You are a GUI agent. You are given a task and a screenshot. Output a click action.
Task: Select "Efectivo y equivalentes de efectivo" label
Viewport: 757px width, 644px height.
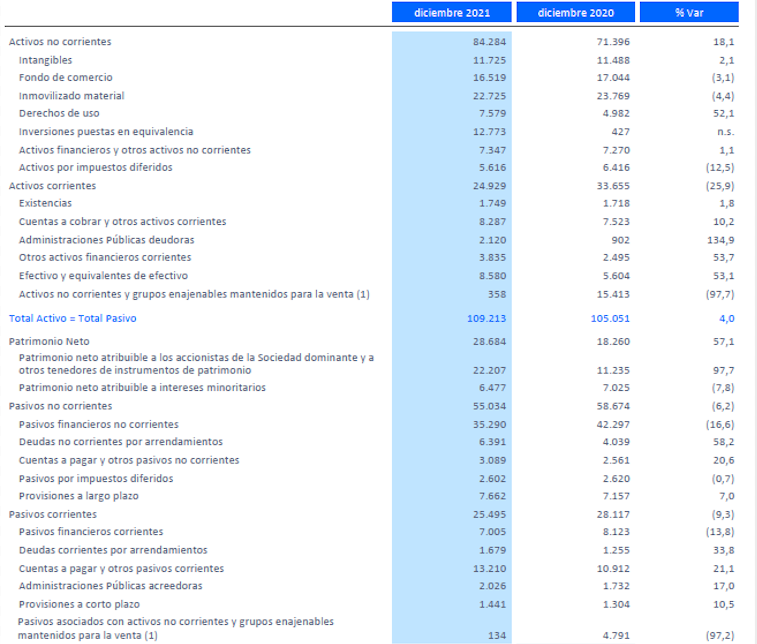103,275
